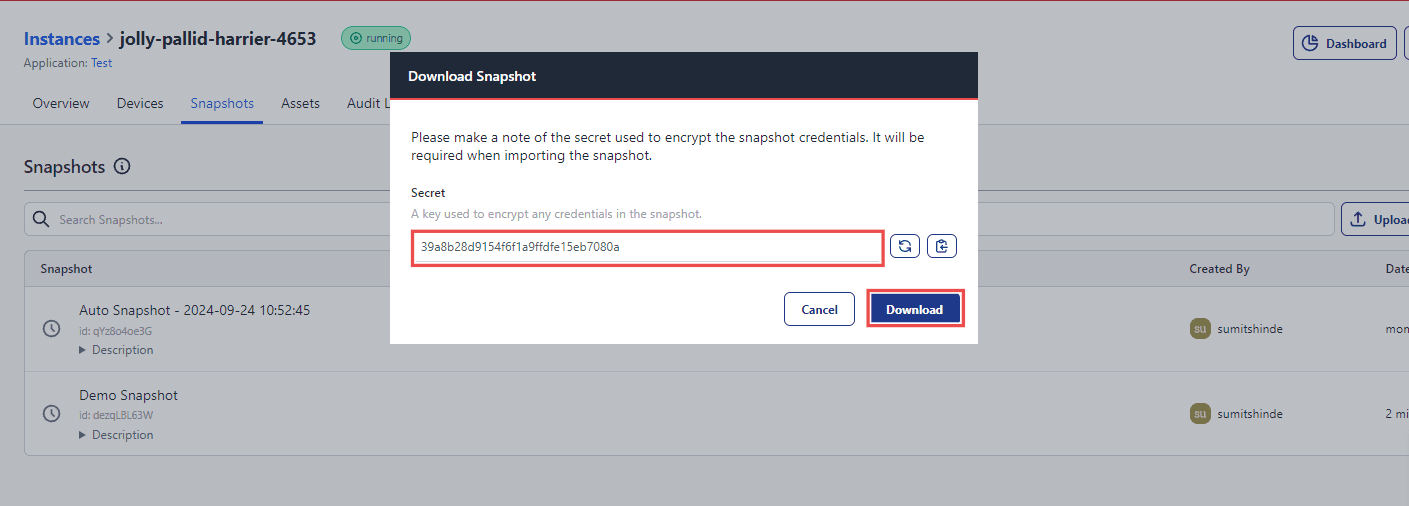This screenshot has height=506, width=1409.
Task: Click the jolly-pallid-harrier-4653 instance name
Action: [x=218, y=39]
